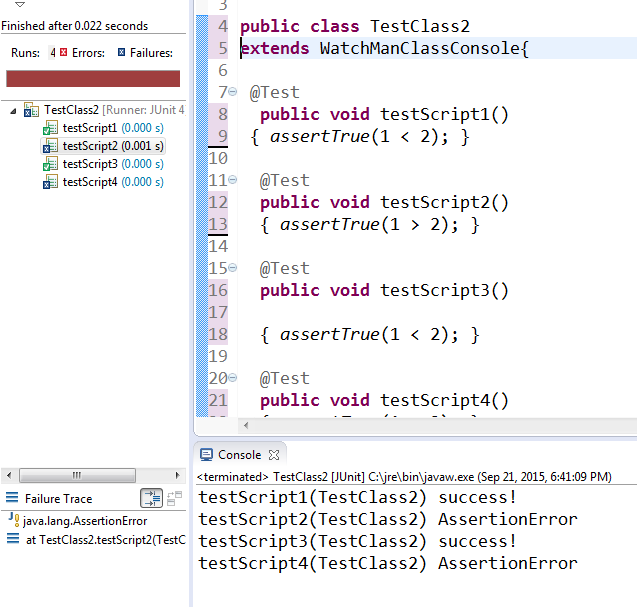
Task: Click the red JUnit progress bar
Action: point(93,78)
